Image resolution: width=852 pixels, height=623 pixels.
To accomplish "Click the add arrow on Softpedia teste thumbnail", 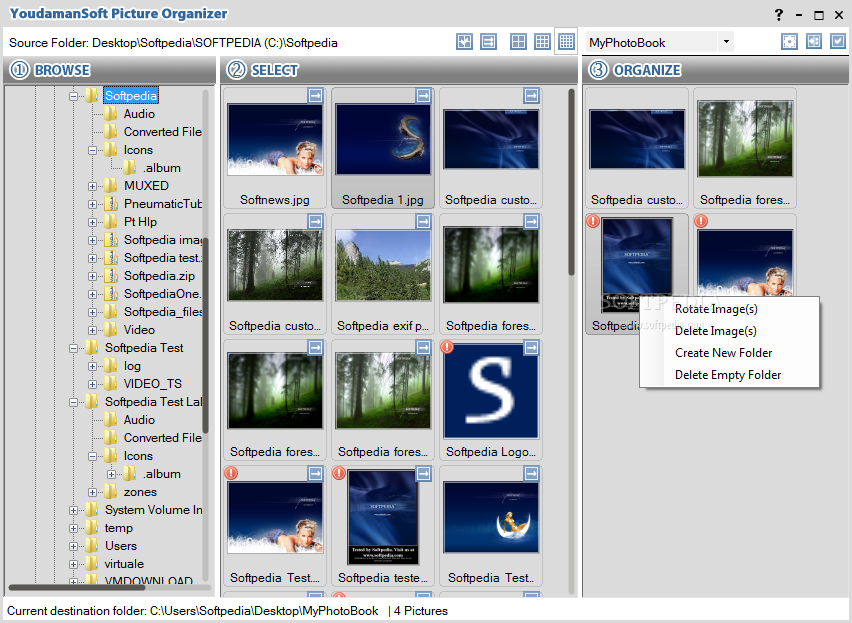I will (423, 474).
